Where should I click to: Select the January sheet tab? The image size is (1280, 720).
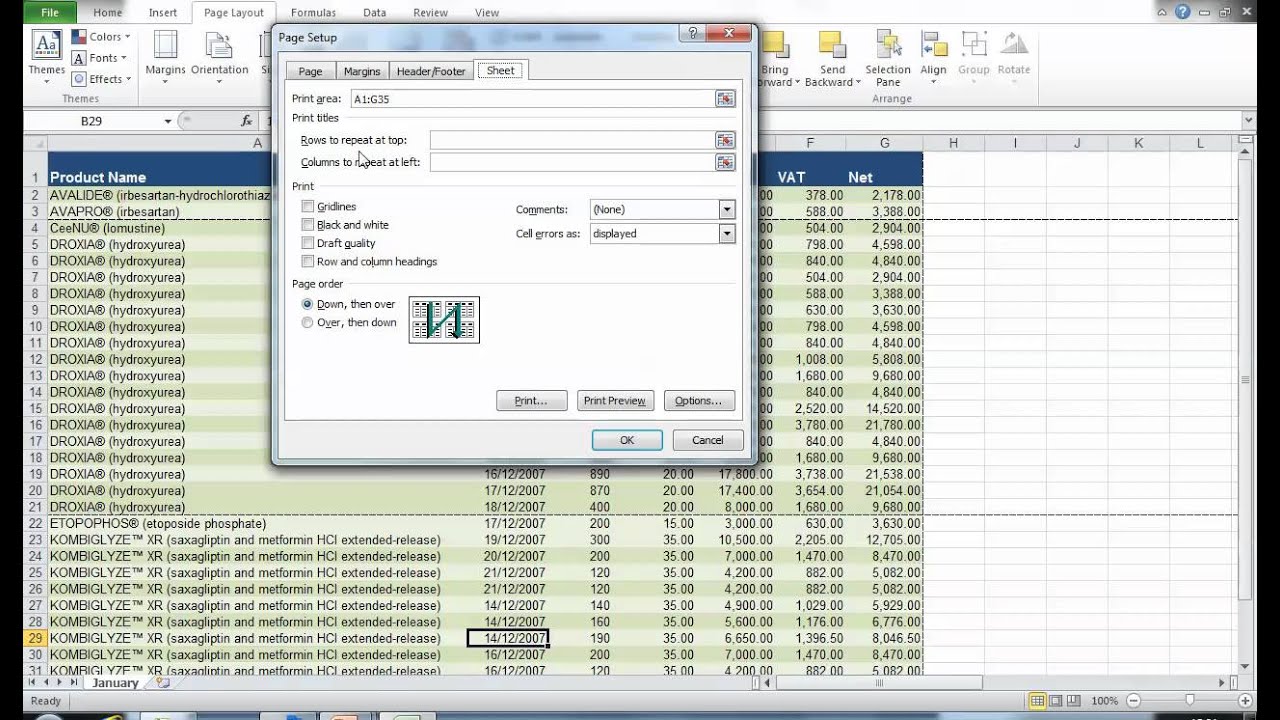pyautogui.click(x=115, y=683)
